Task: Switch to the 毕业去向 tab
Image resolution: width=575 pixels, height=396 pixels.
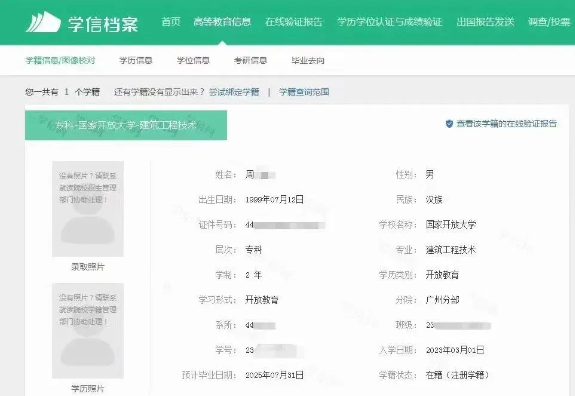Action: click(308, 60)
